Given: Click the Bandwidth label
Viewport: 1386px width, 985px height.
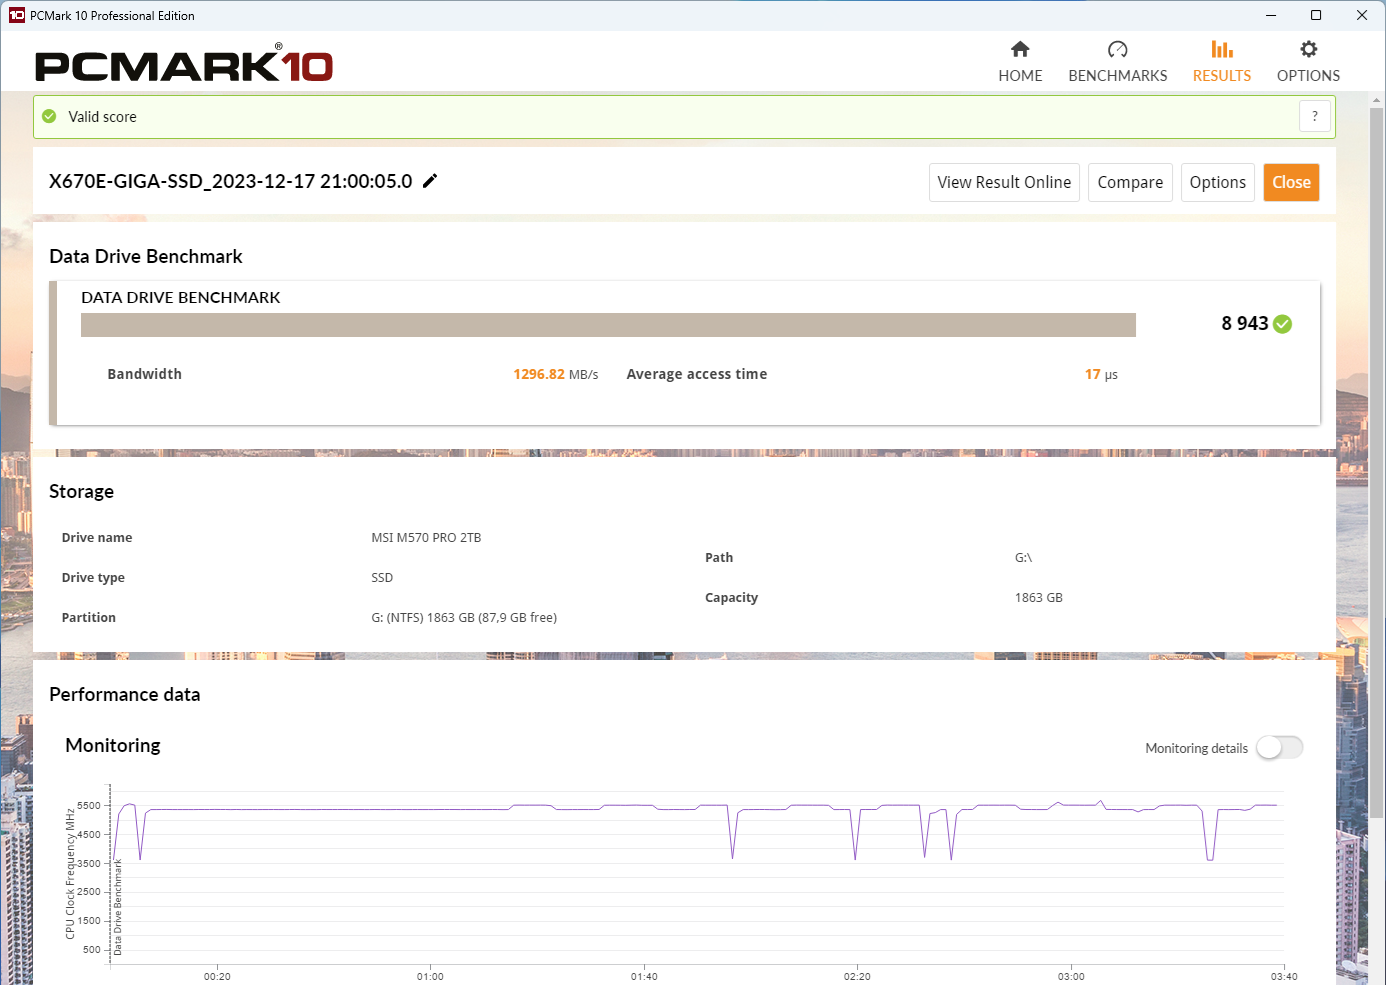Looking at the screenshot, I should coord(145,374).
